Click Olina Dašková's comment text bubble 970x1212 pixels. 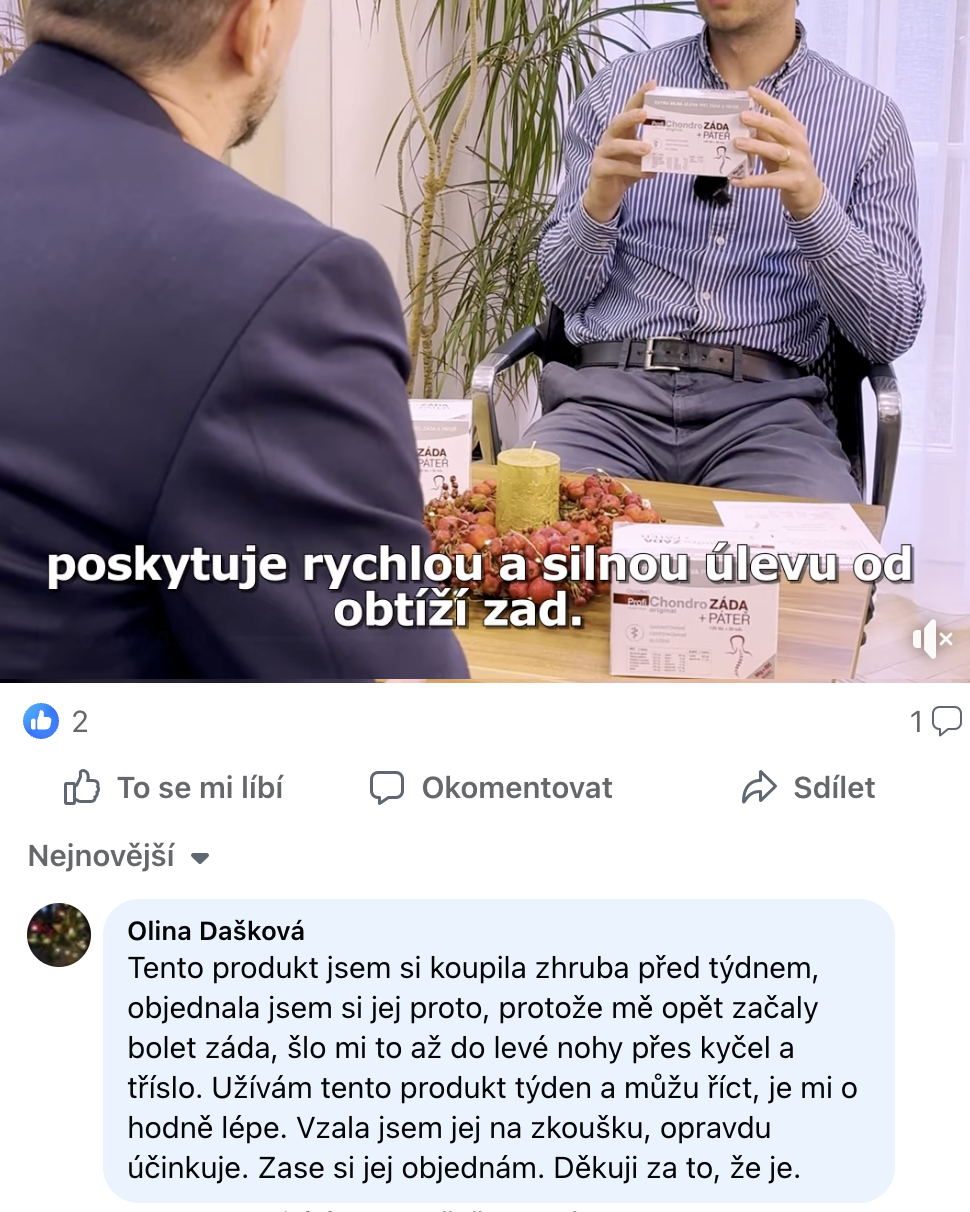click(x=499, y=1050)
